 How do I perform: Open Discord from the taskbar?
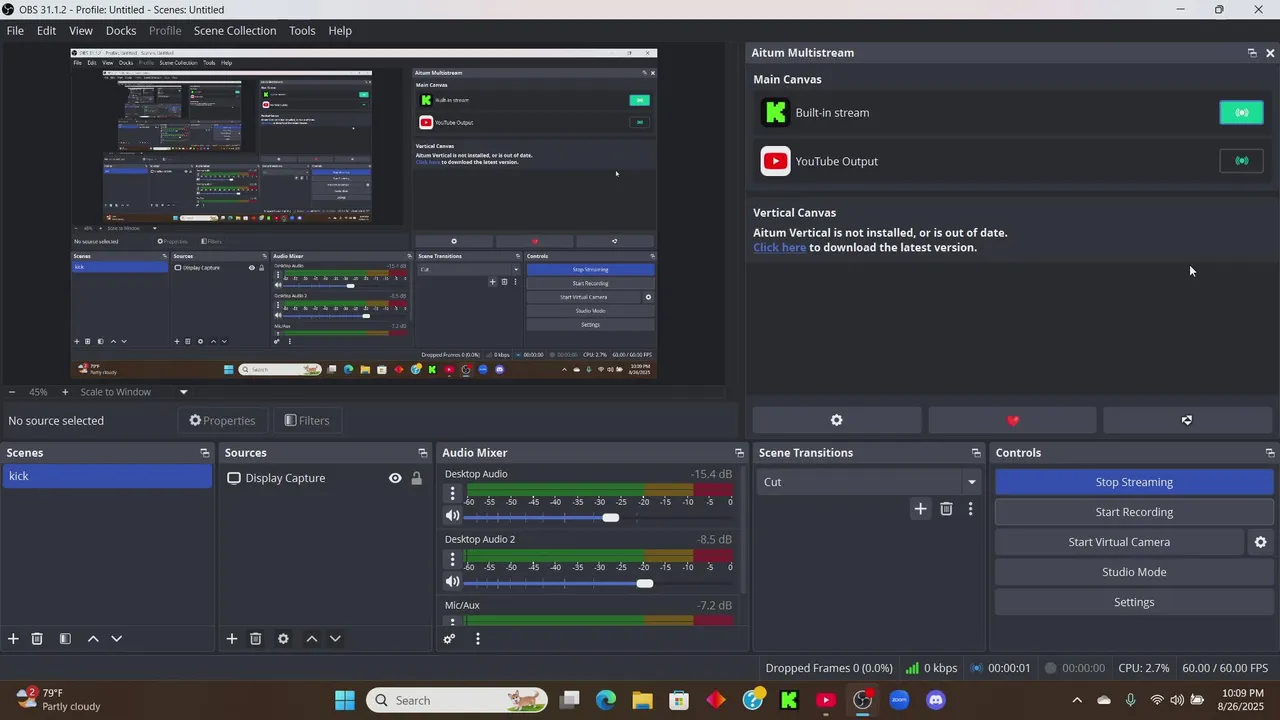(x=936, y=700)
